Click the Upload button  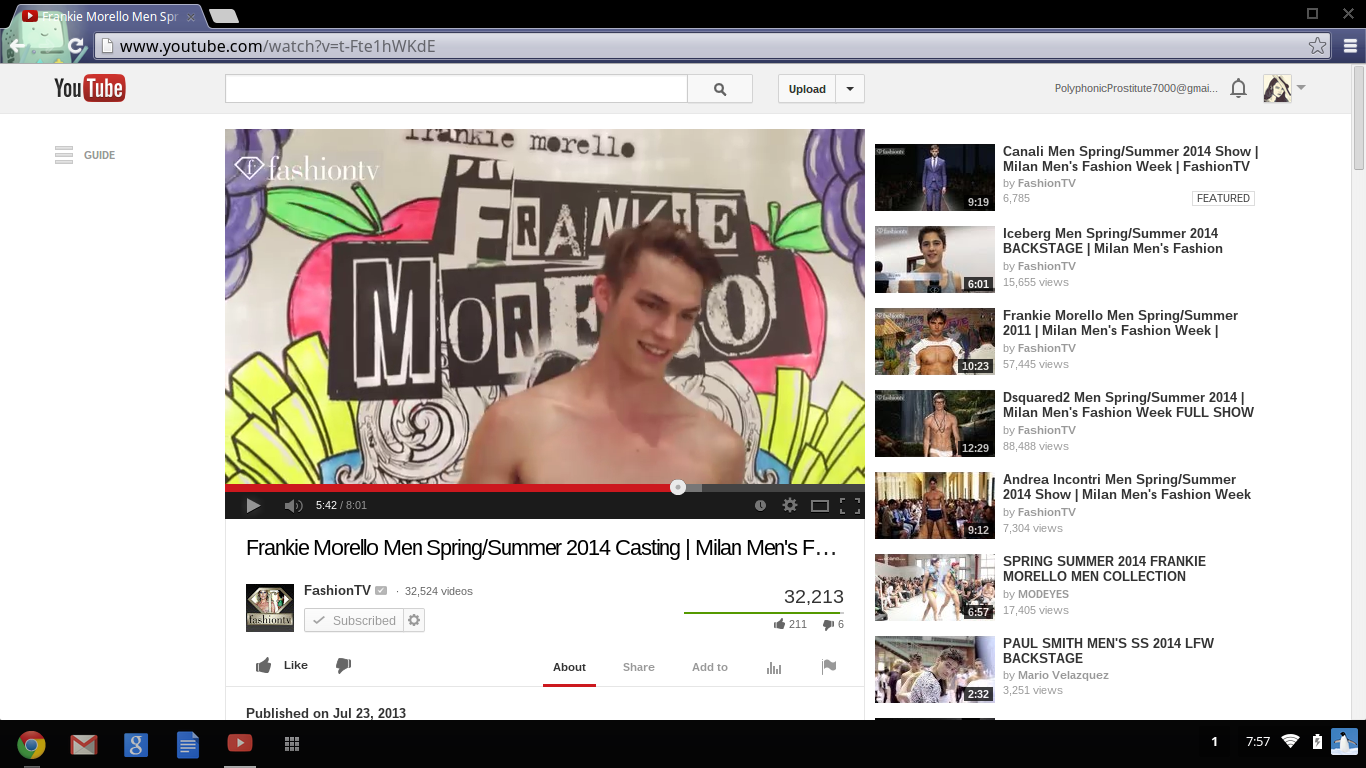pyautogui.click(x=807, y=89)
